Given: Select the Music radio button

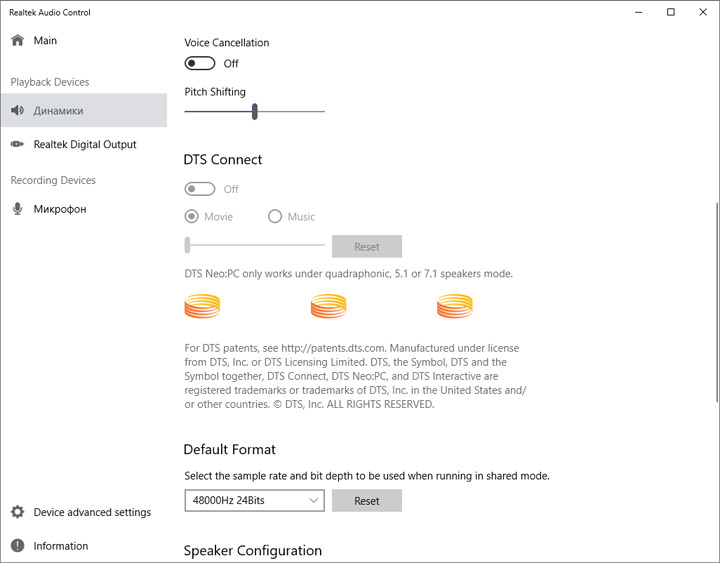Looking at the screenshot, I should [x=275, y=216].
